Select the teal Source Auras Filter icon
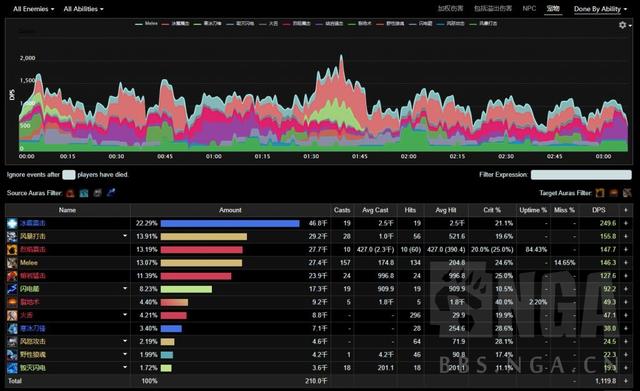 click(x=84, y=193)
